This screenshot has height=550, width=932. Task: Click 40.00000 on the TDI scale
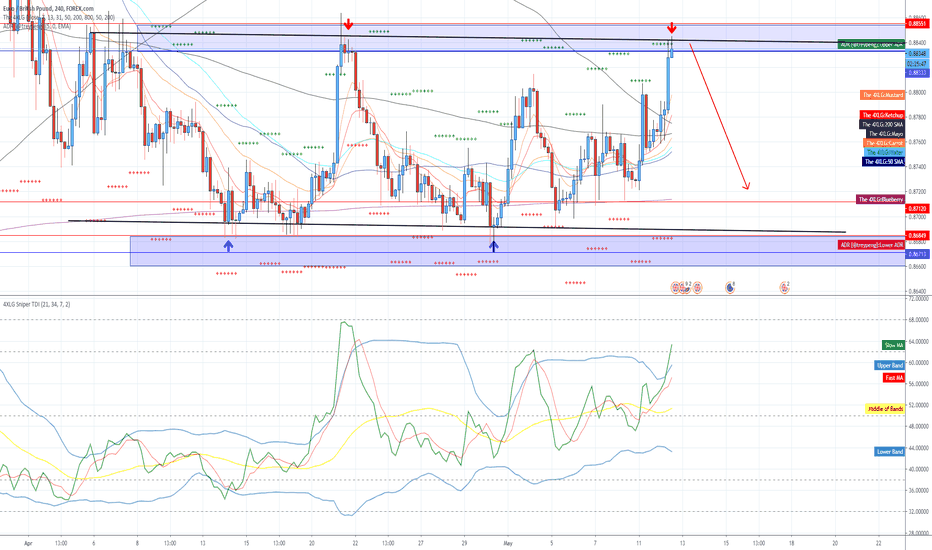[x=919, y=469]
